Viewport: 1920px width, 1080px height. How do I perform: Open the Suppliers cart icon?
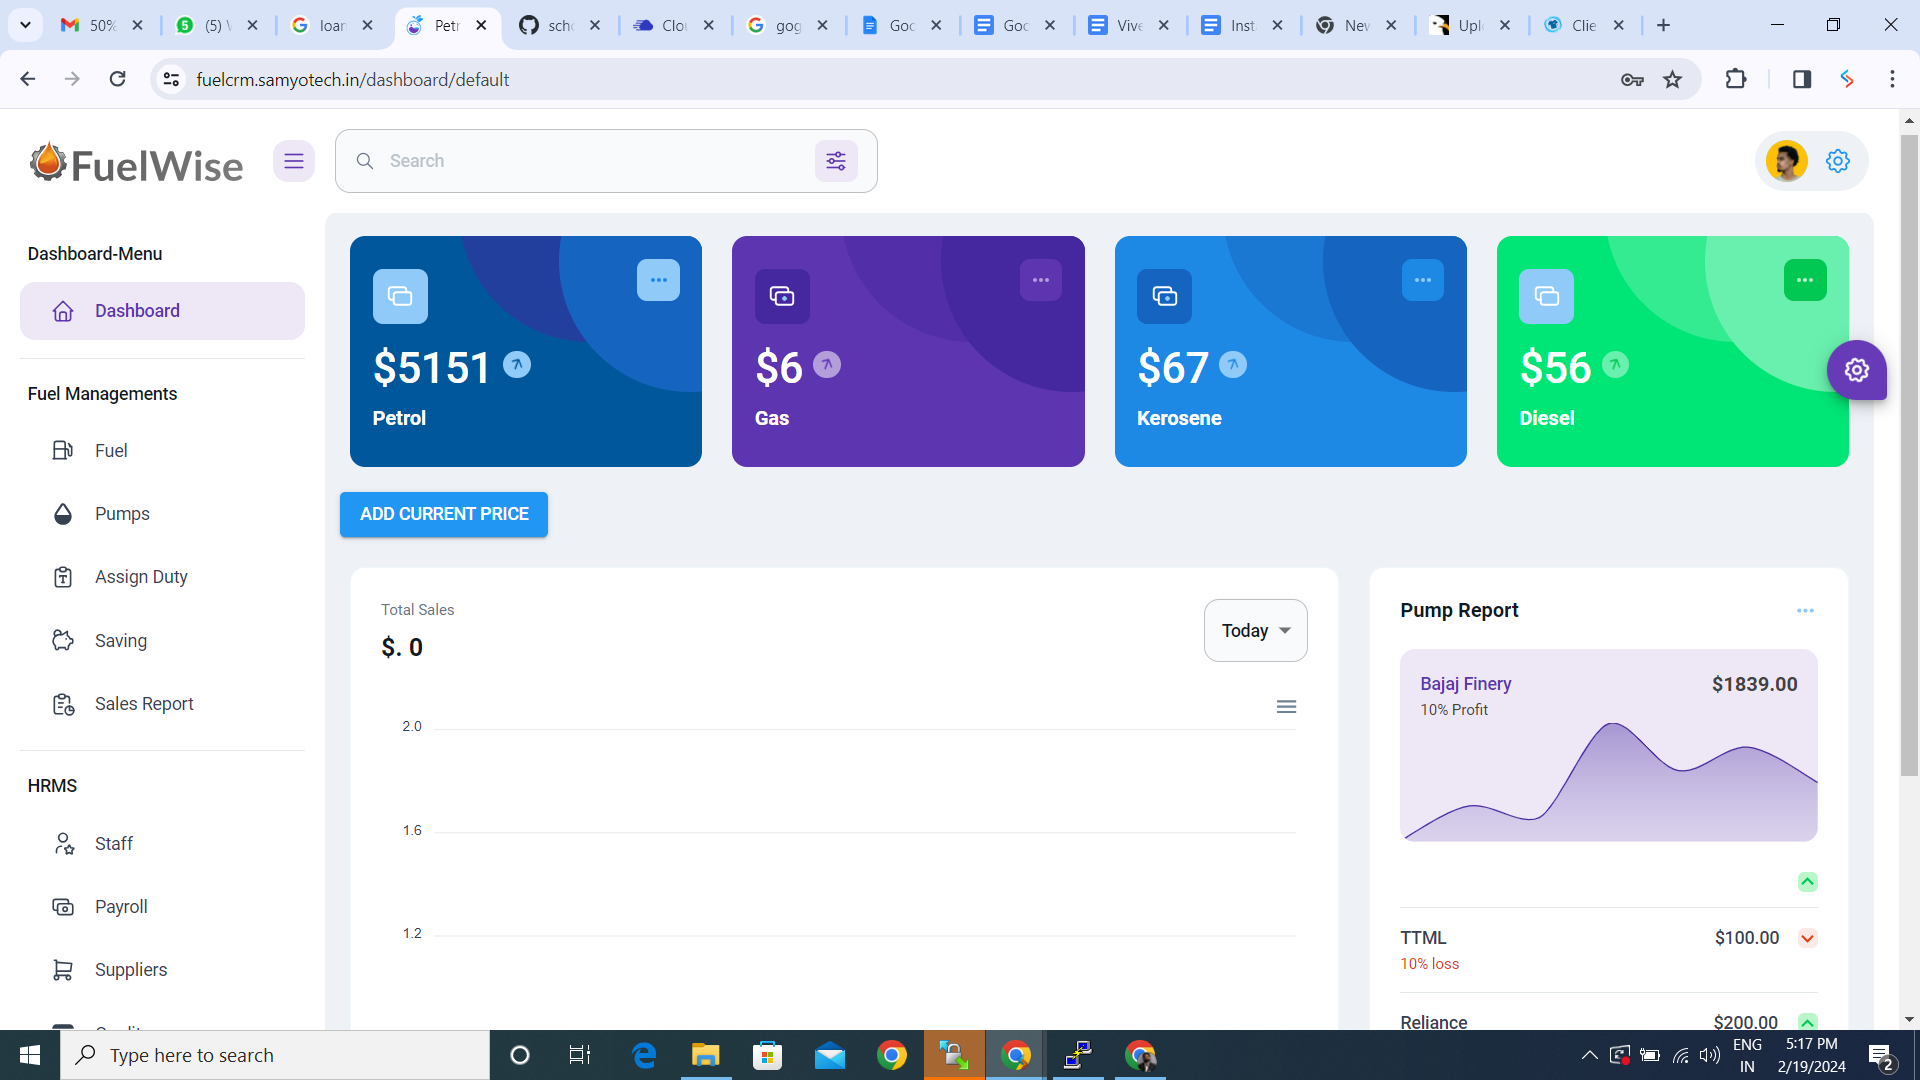[63, 970]
